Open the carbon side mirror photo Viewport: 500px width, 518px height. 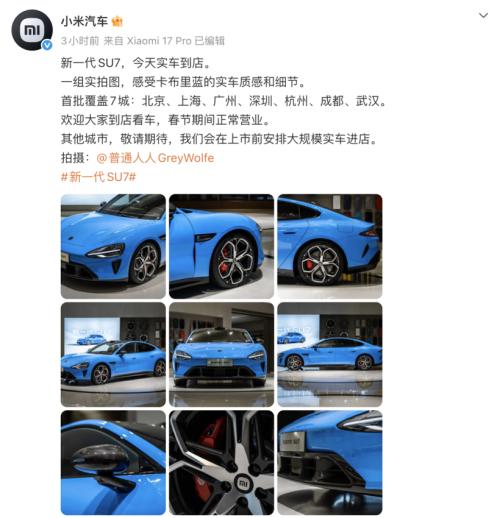click(113, 463)
